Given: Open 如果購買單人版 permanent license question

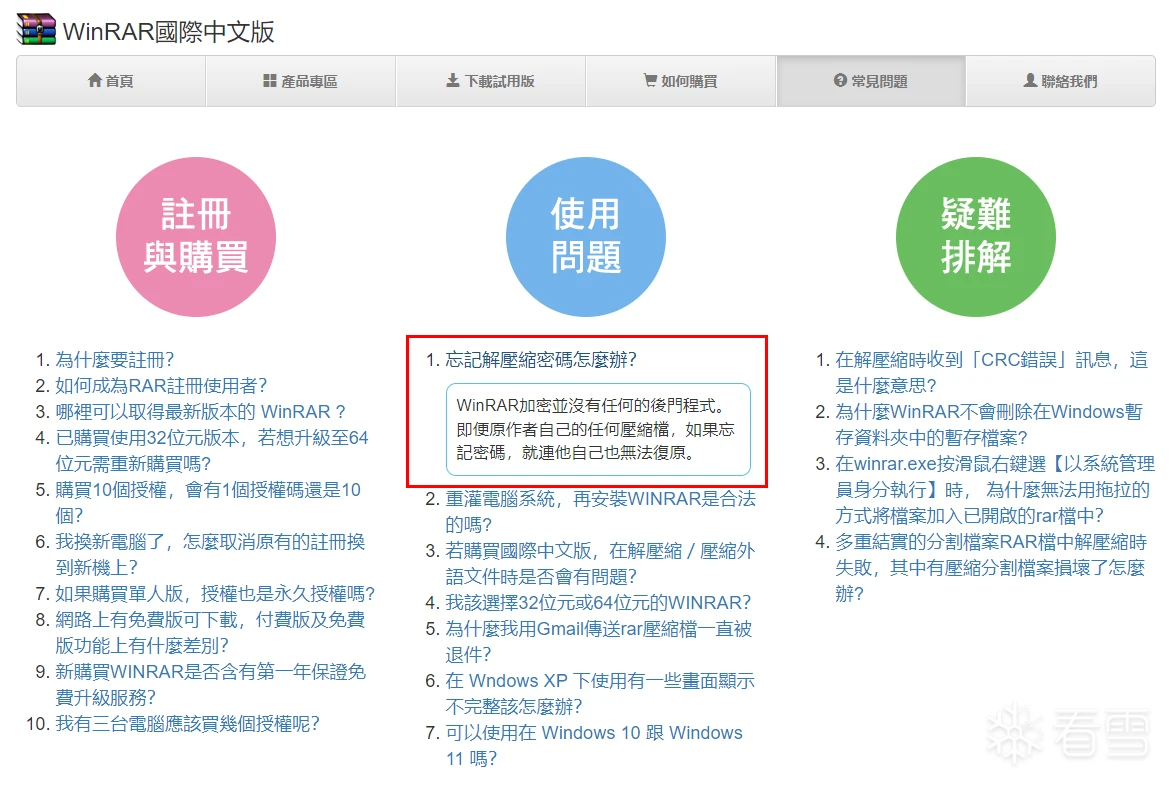Looking at the screenshot, I should click(x=215, y=594).
